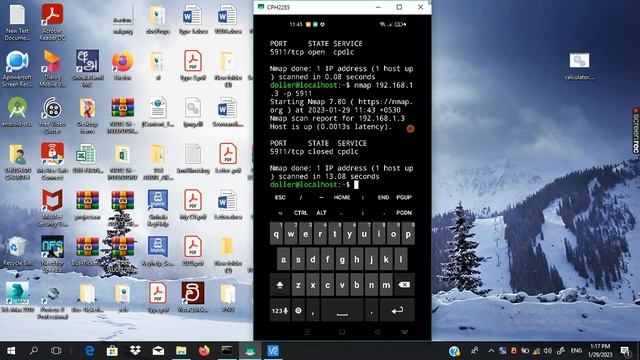The width and height of the screenshot is (640, 360).
Task: Tap the Android recent apps menu button
Action: [307, 332]
